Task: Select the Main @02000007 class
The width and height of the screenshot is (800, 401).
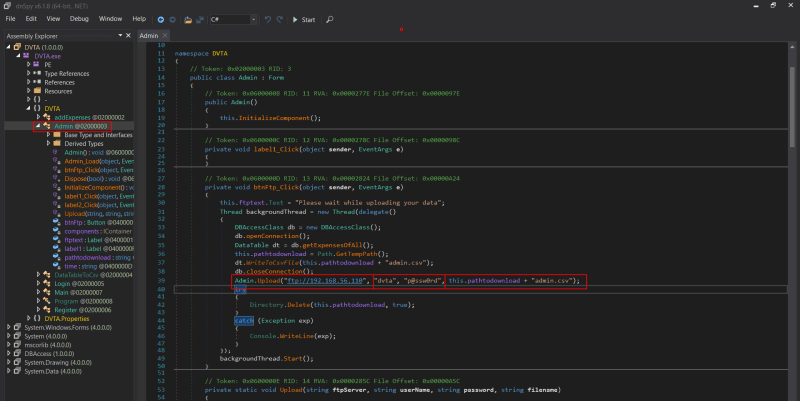Action: [78, 292]
